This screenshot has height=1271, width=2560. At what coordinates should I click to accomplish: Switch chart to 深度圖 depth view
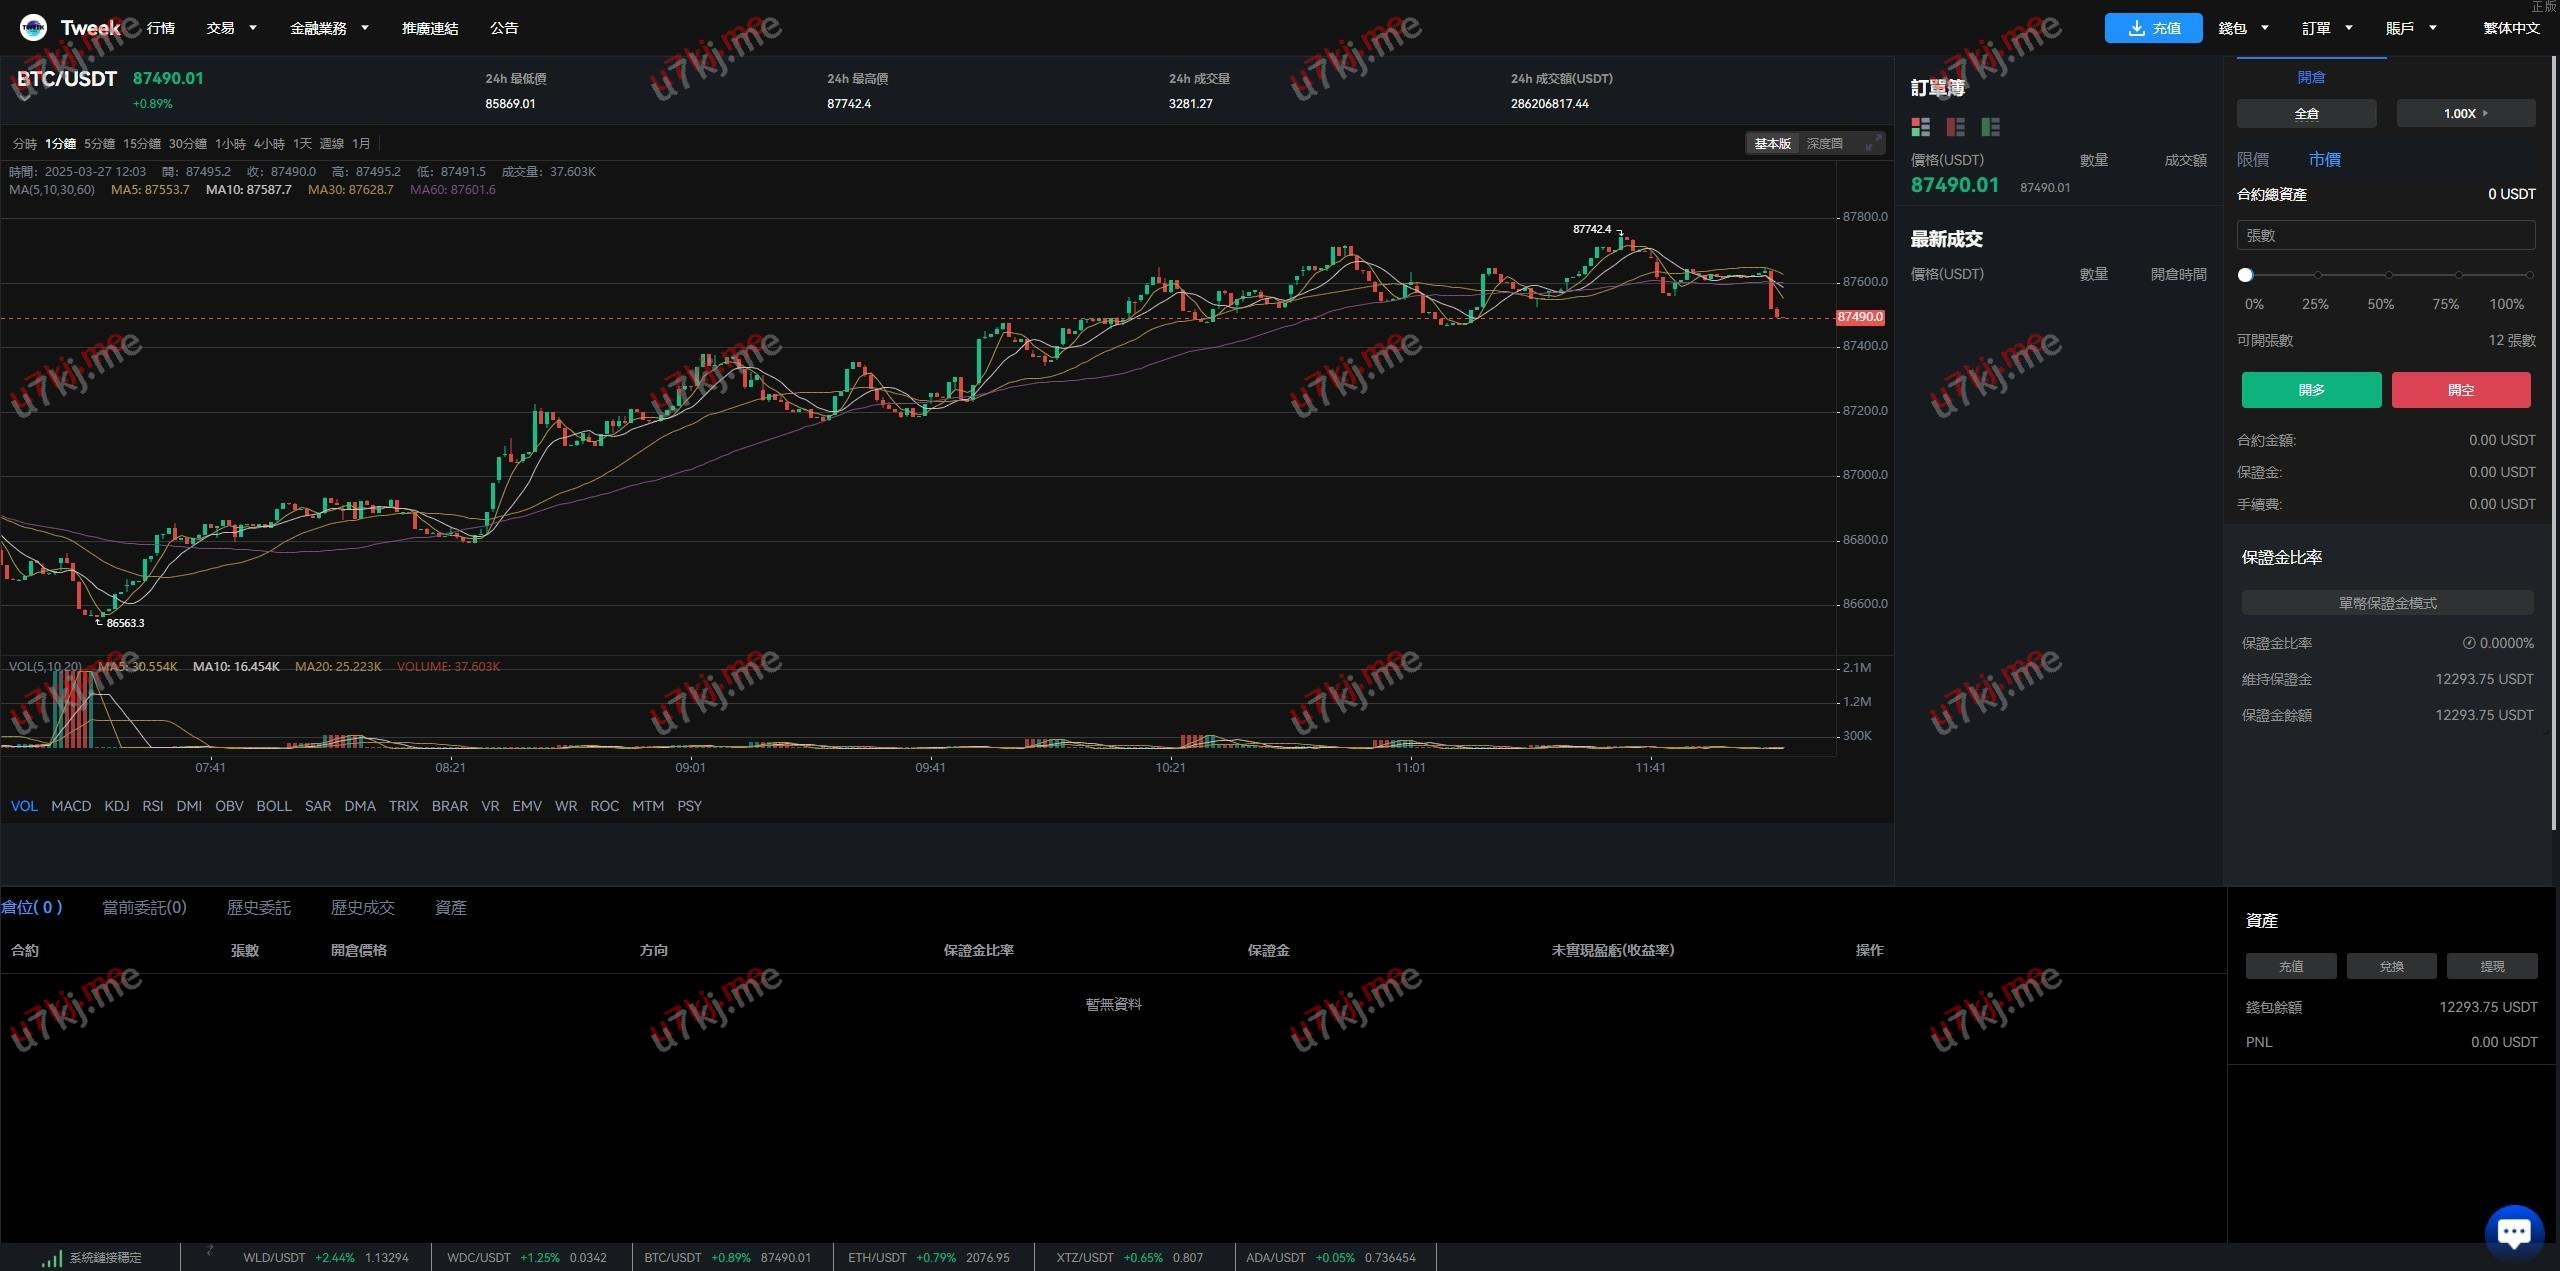pyautogui.click(x=1824, y=144)
